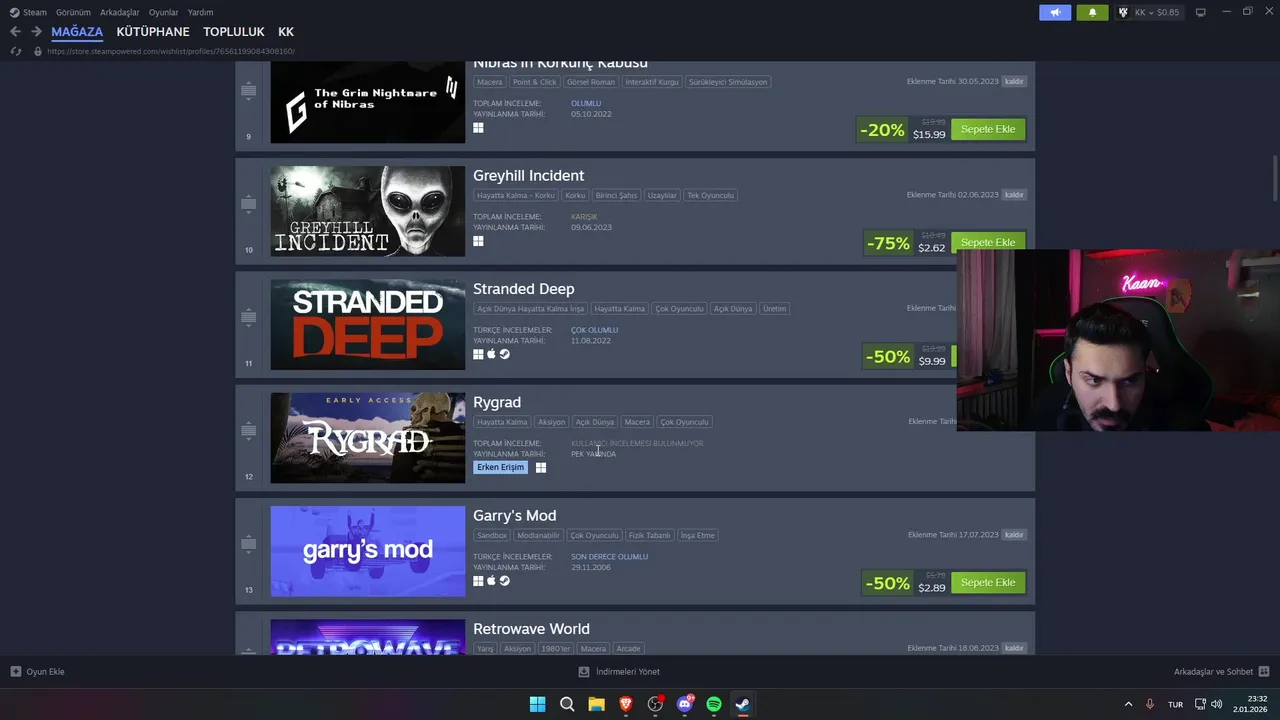Open Big Picture mode monitor icon
Viewport: 1280px width, 720px height.
click(1201, 12)
